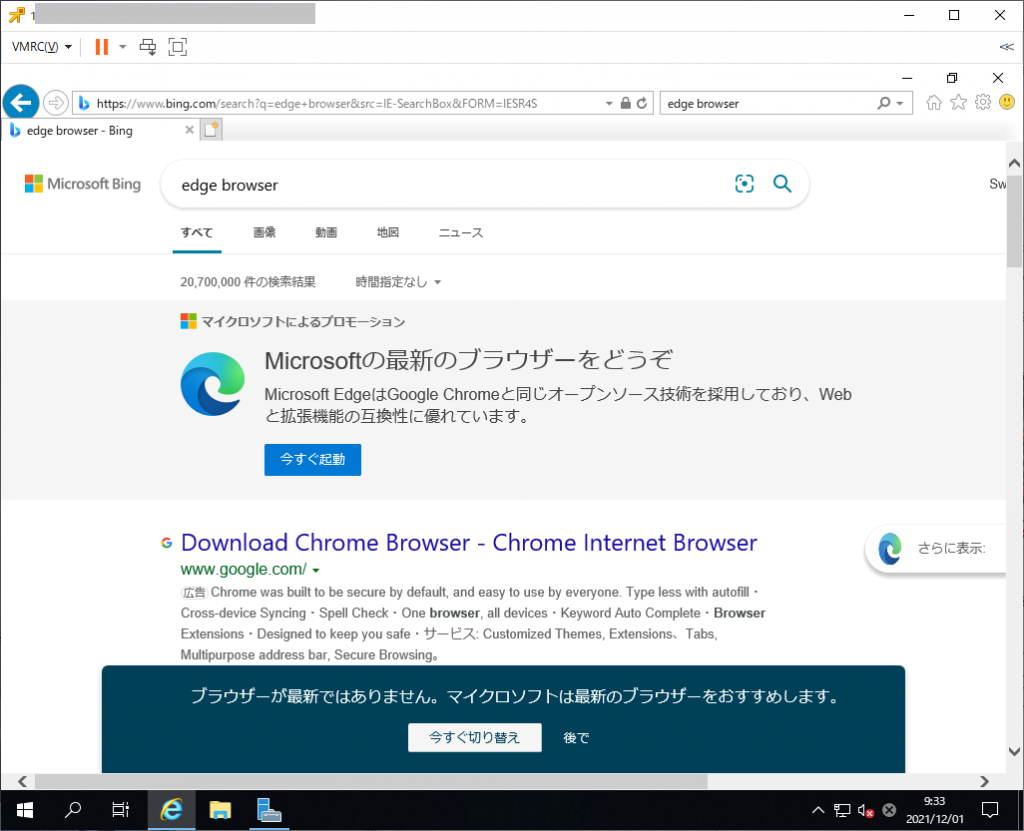Click the www.google.com/ green URL

pyautogui.click(x=244, y=570)
